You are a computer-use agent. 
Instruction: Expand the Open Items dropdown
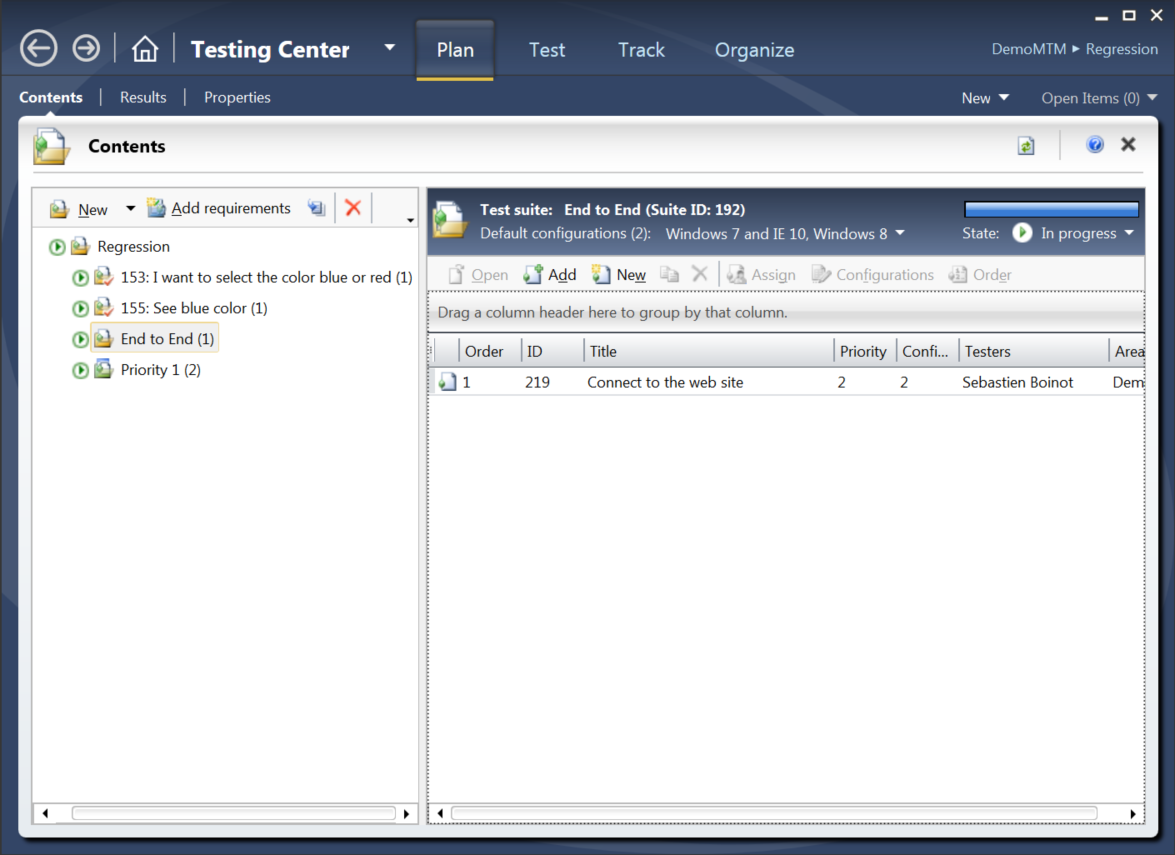coord(1098,97)
